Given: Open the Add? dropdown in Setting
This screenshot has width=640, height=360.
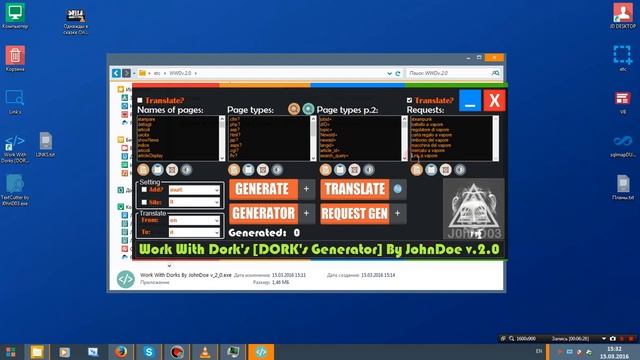Looking at the screenshot, I should pyautogui.click(x=217, y=190).
